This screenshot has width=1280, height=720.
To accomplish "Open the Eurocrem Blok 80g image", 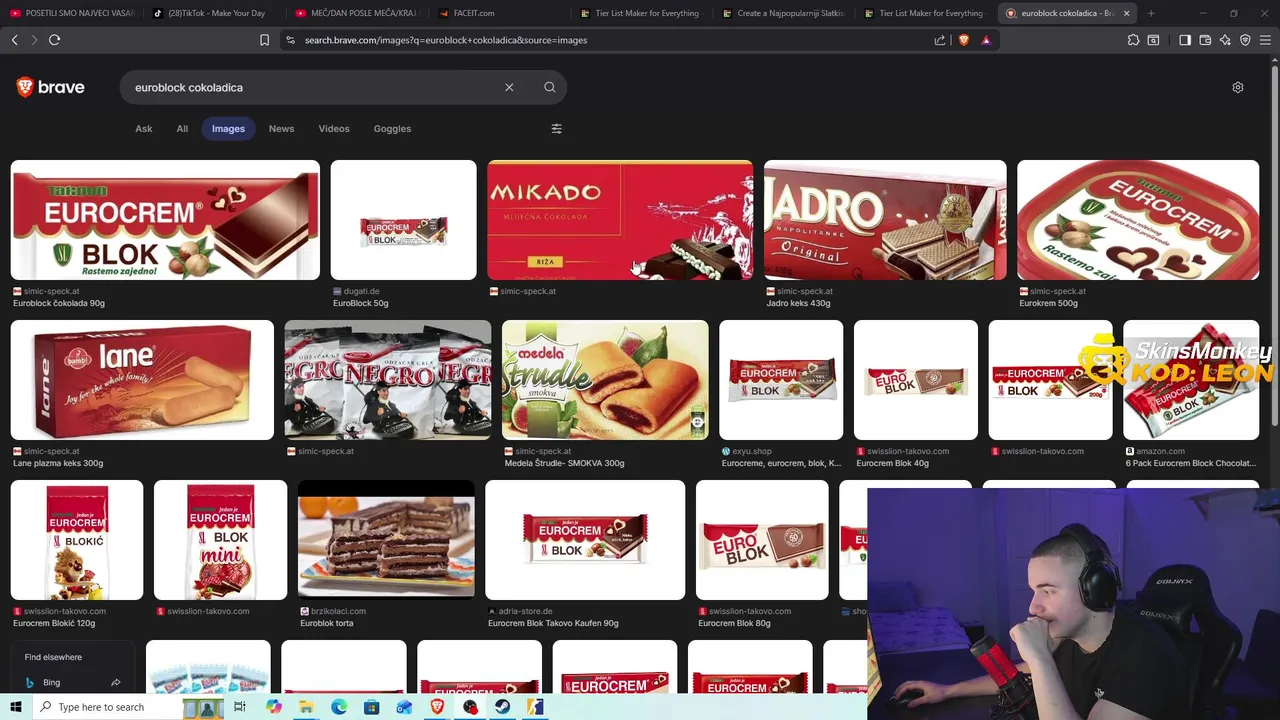I will tap(762, 540).
